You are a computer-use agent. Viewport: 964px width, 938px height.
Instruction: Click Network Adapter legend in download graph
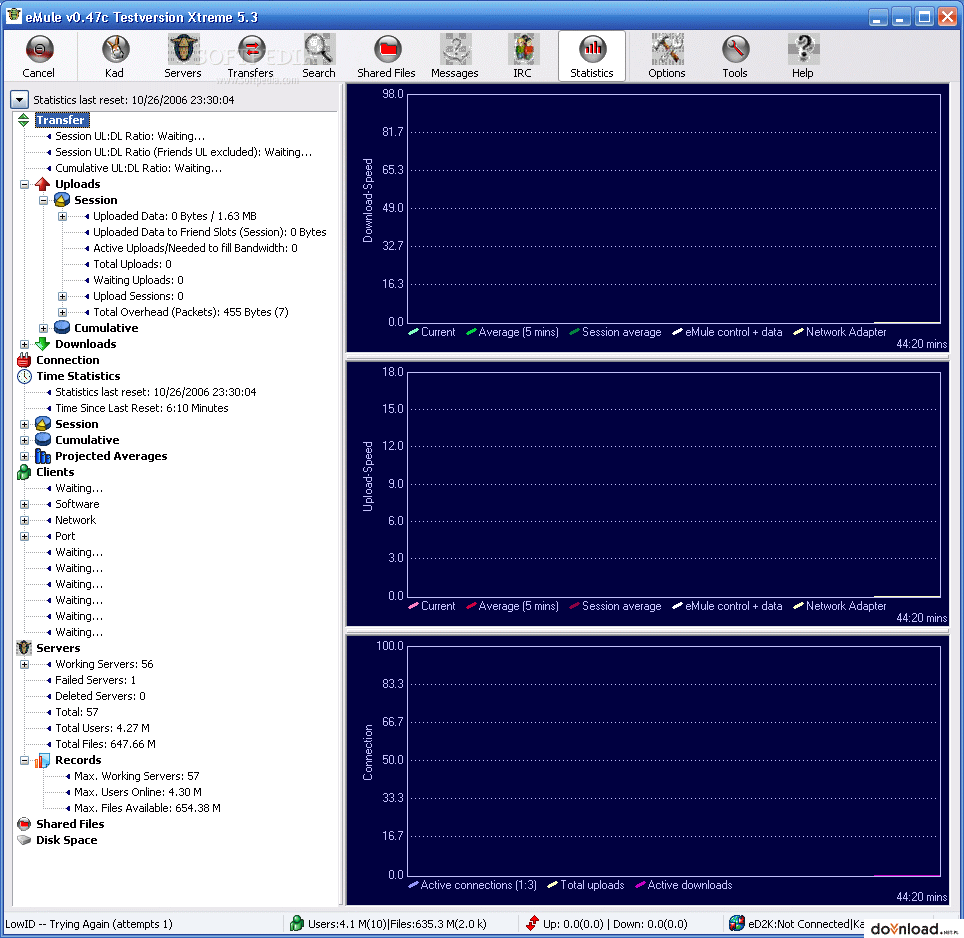[840, 332]
